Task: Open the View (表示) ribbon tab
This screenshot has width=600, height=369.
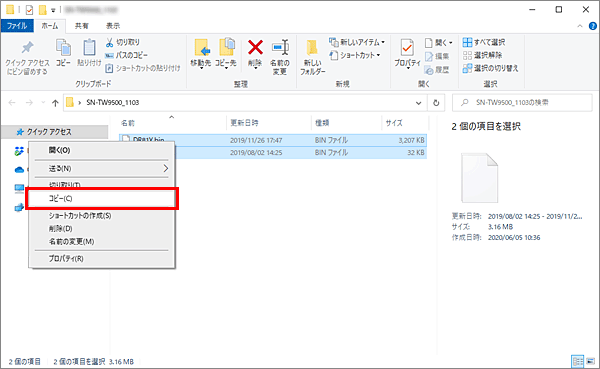Action: tap(112, 26)
